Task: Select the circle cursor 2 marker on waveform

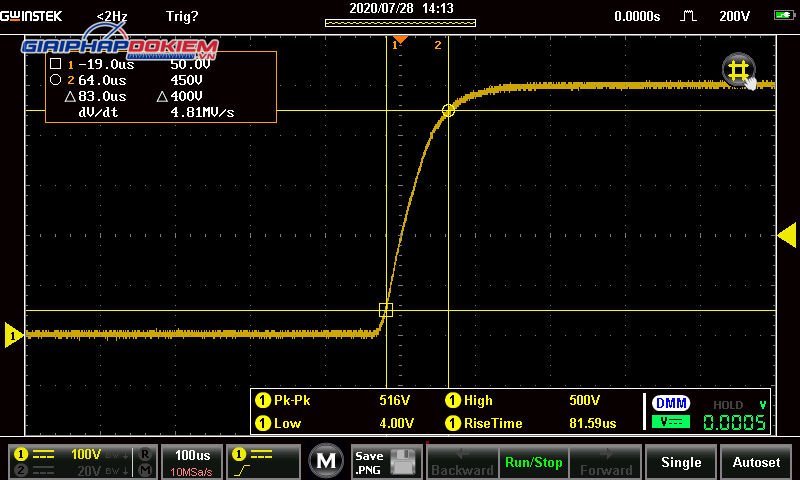Action: click(x=448, y=110)
